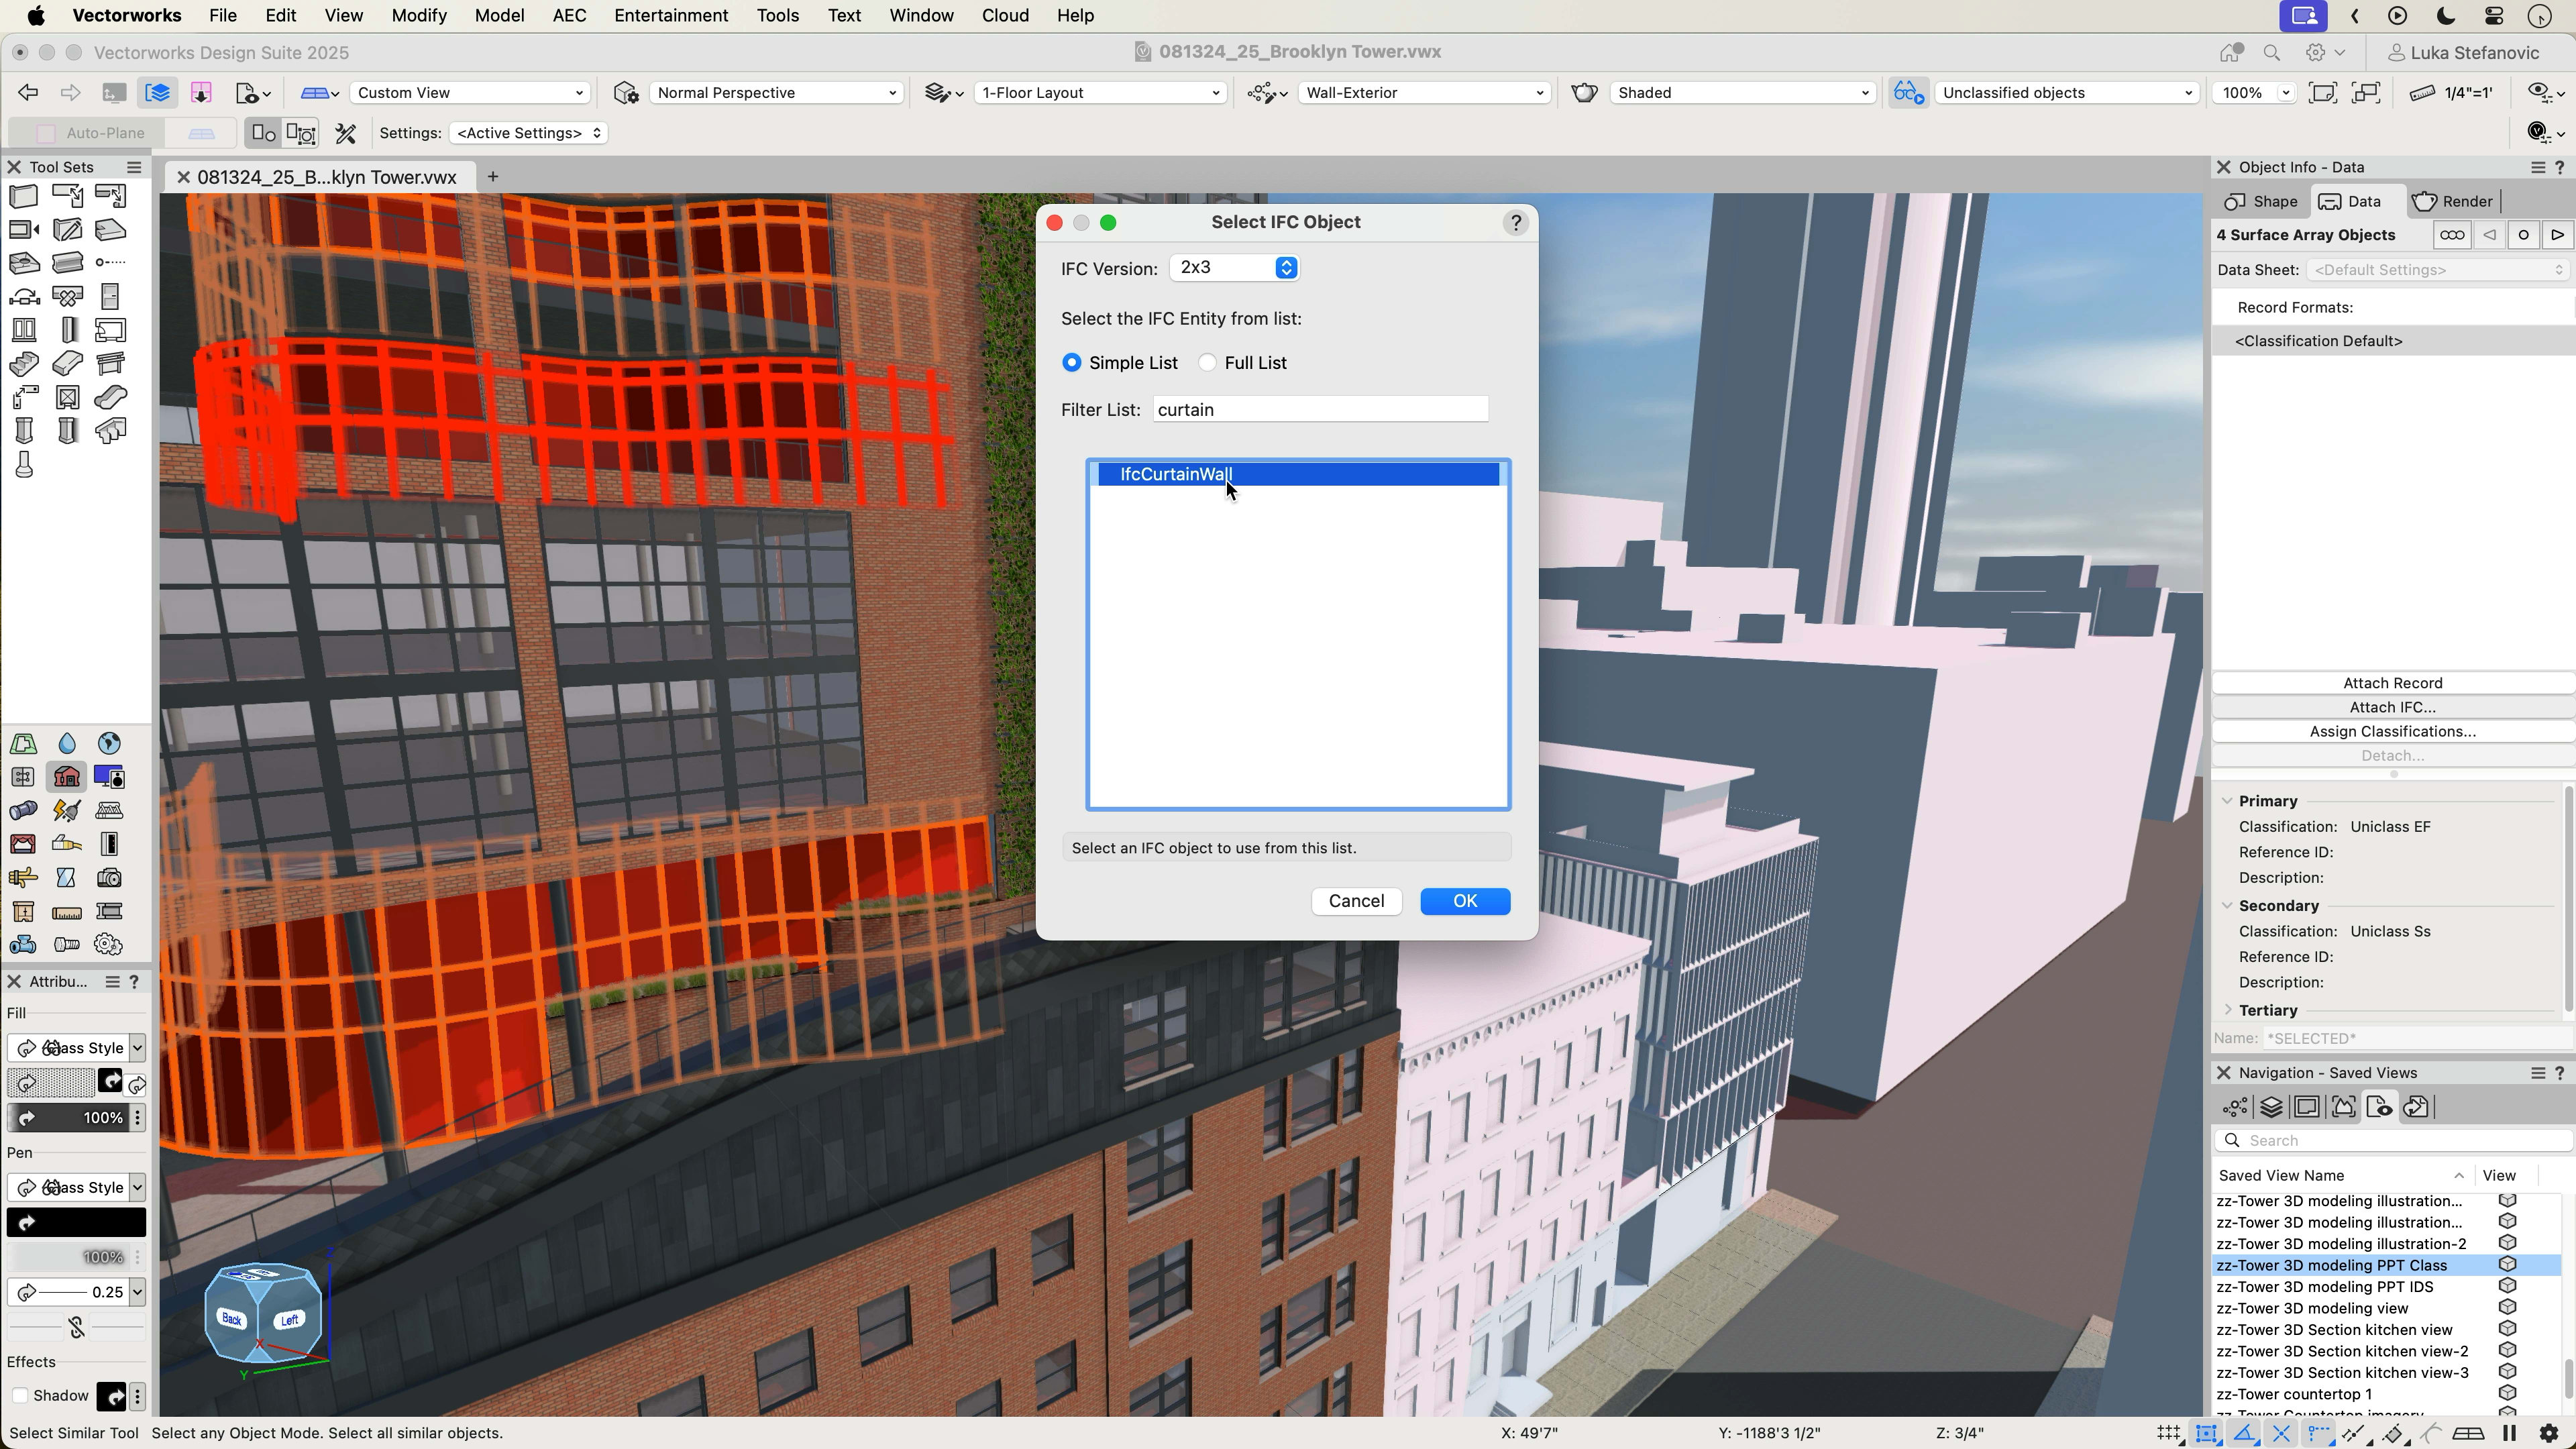Click the Wall tool icon in Tool Sets
Screen dimensions: 2576x1449
click(x=24, y=196)
